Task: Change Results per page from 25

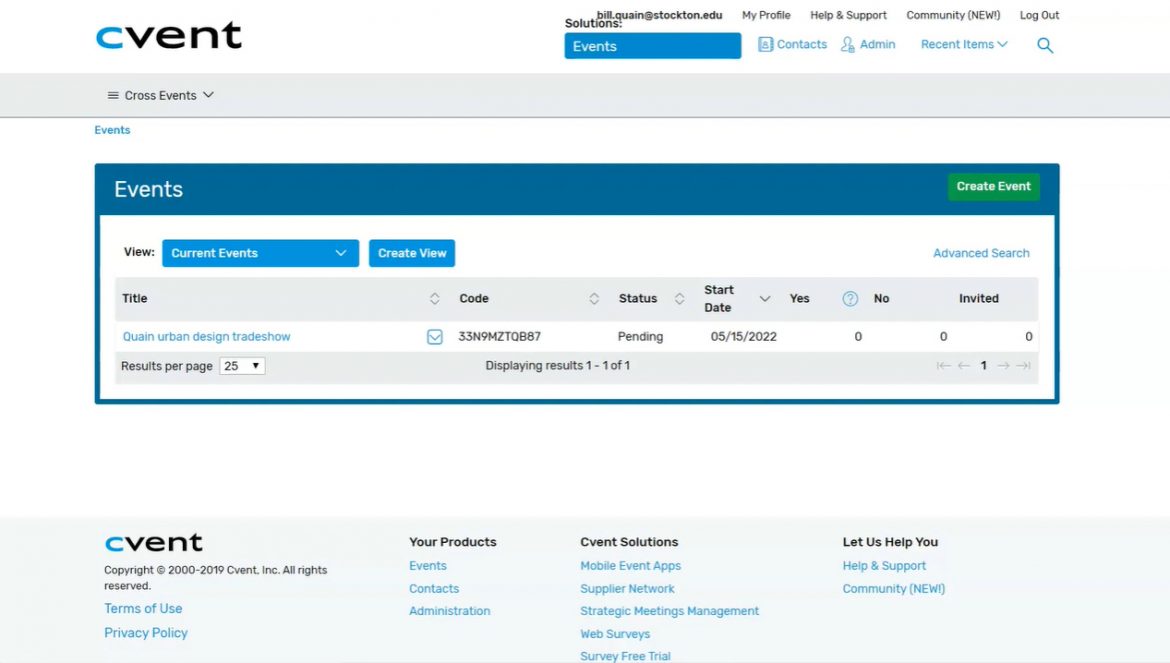Action: (242, 365)
